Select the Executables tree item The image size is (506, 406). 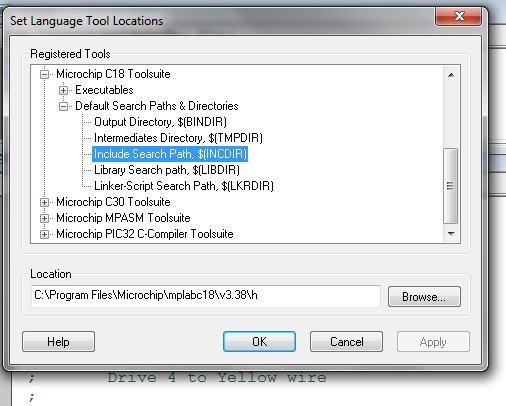click(x=104, y=90)
